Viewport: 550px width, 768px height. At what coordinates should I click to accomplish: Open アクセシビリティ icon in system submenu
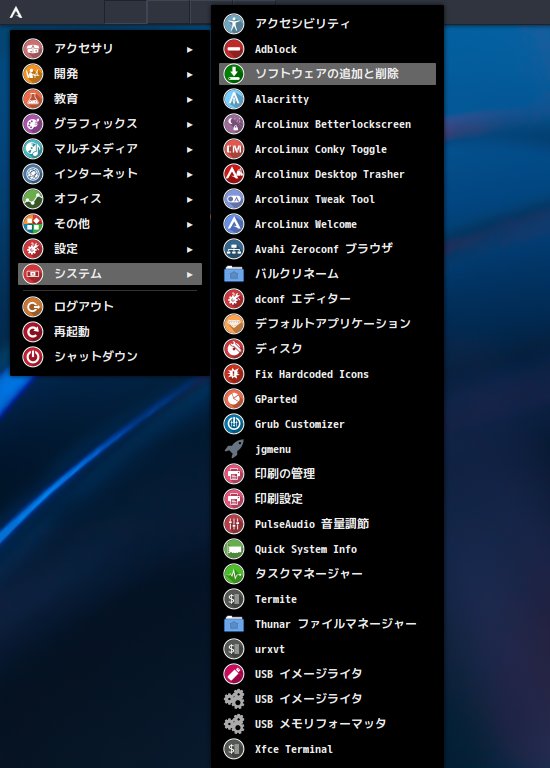point(234,24)
